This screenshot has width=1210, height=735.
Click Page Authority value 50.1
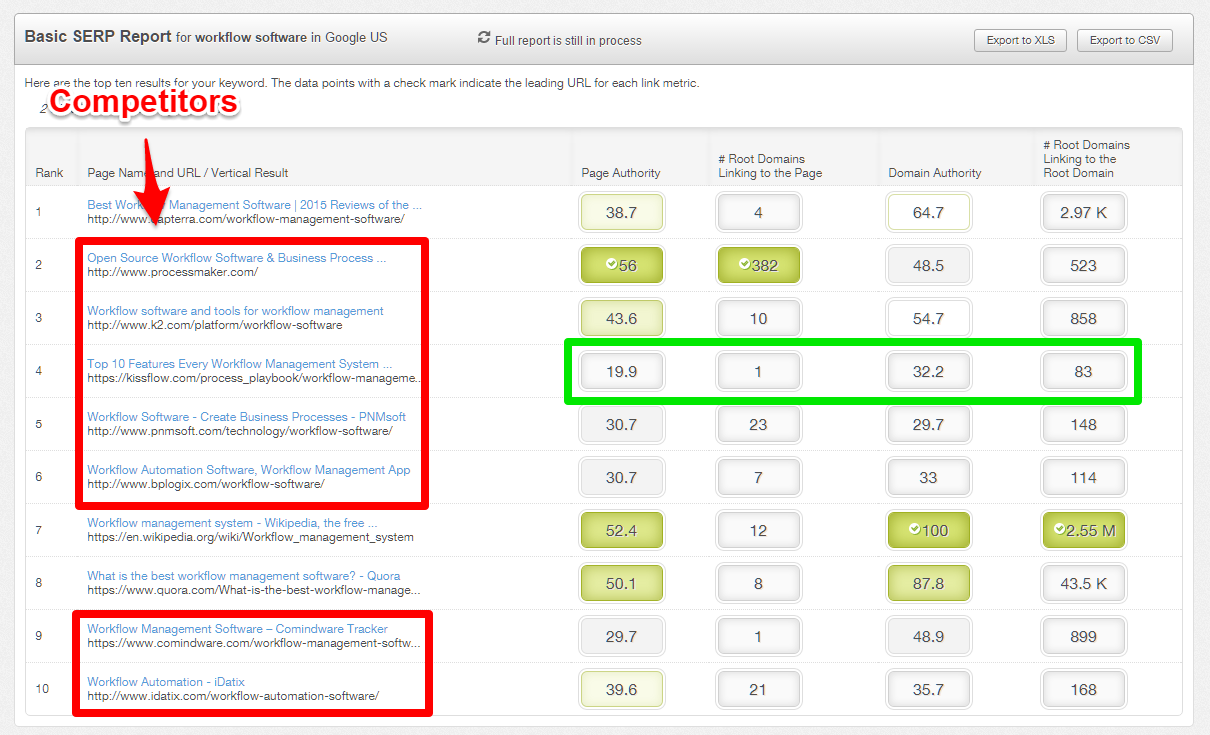pos(621,584)
